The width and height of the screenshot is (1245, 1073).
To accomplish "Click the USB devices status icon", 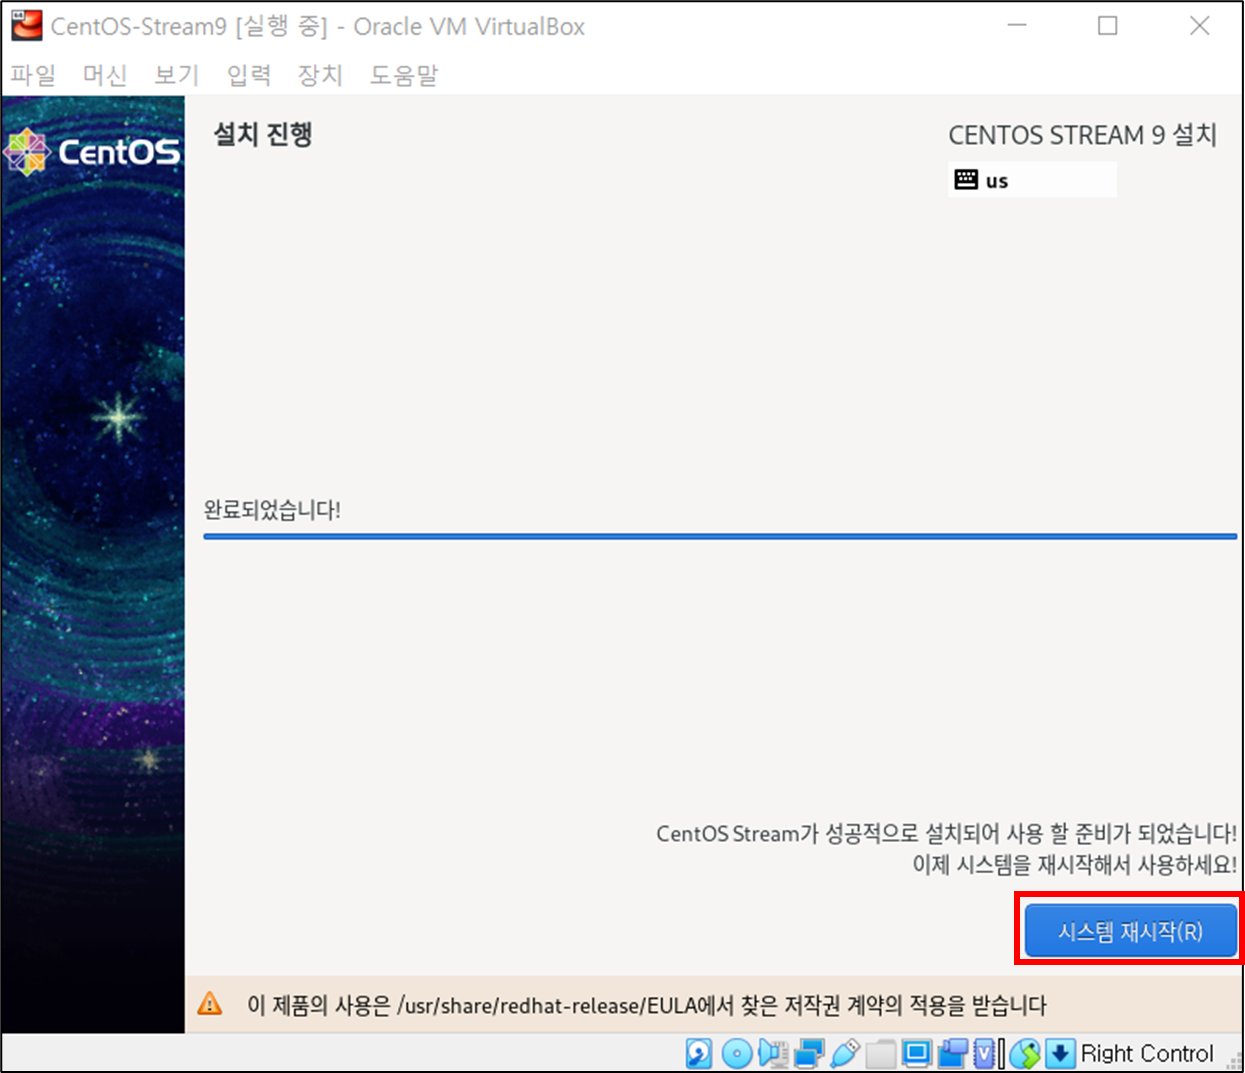I will (845, 1053).
